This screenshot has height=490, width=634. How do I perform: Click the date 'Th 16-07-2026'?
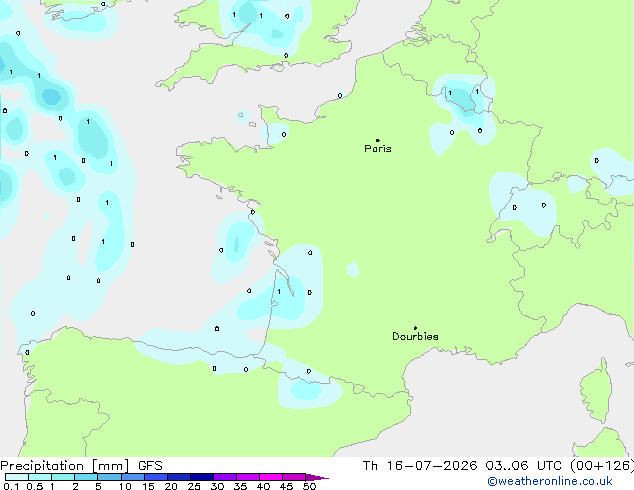coord(420,466)
